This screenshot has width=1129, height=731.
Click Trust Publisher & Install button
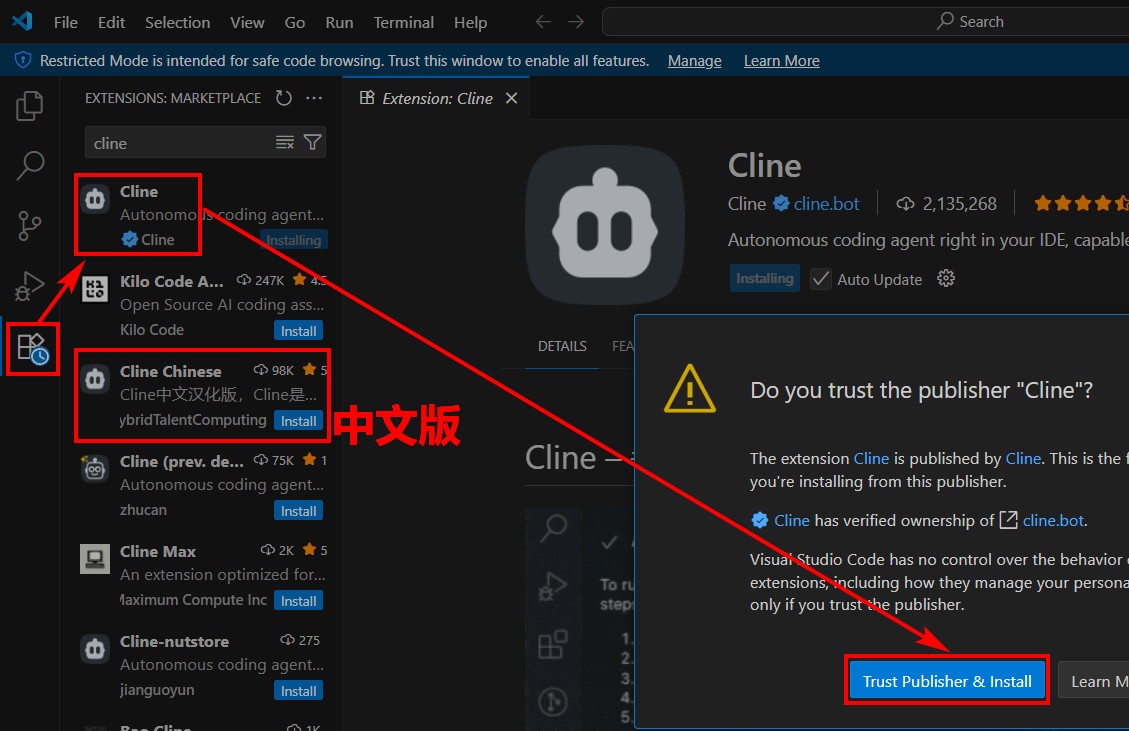click(947, 681)
